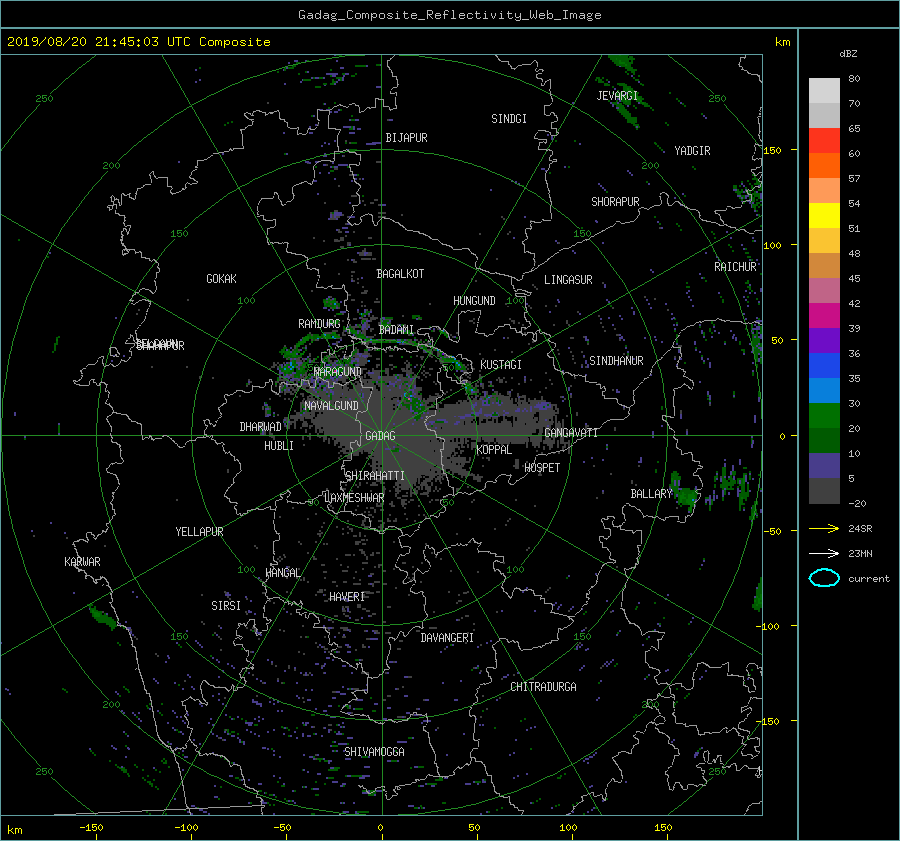Click the JEVARGI town label
Screen dimensions: 900x841
617,96
